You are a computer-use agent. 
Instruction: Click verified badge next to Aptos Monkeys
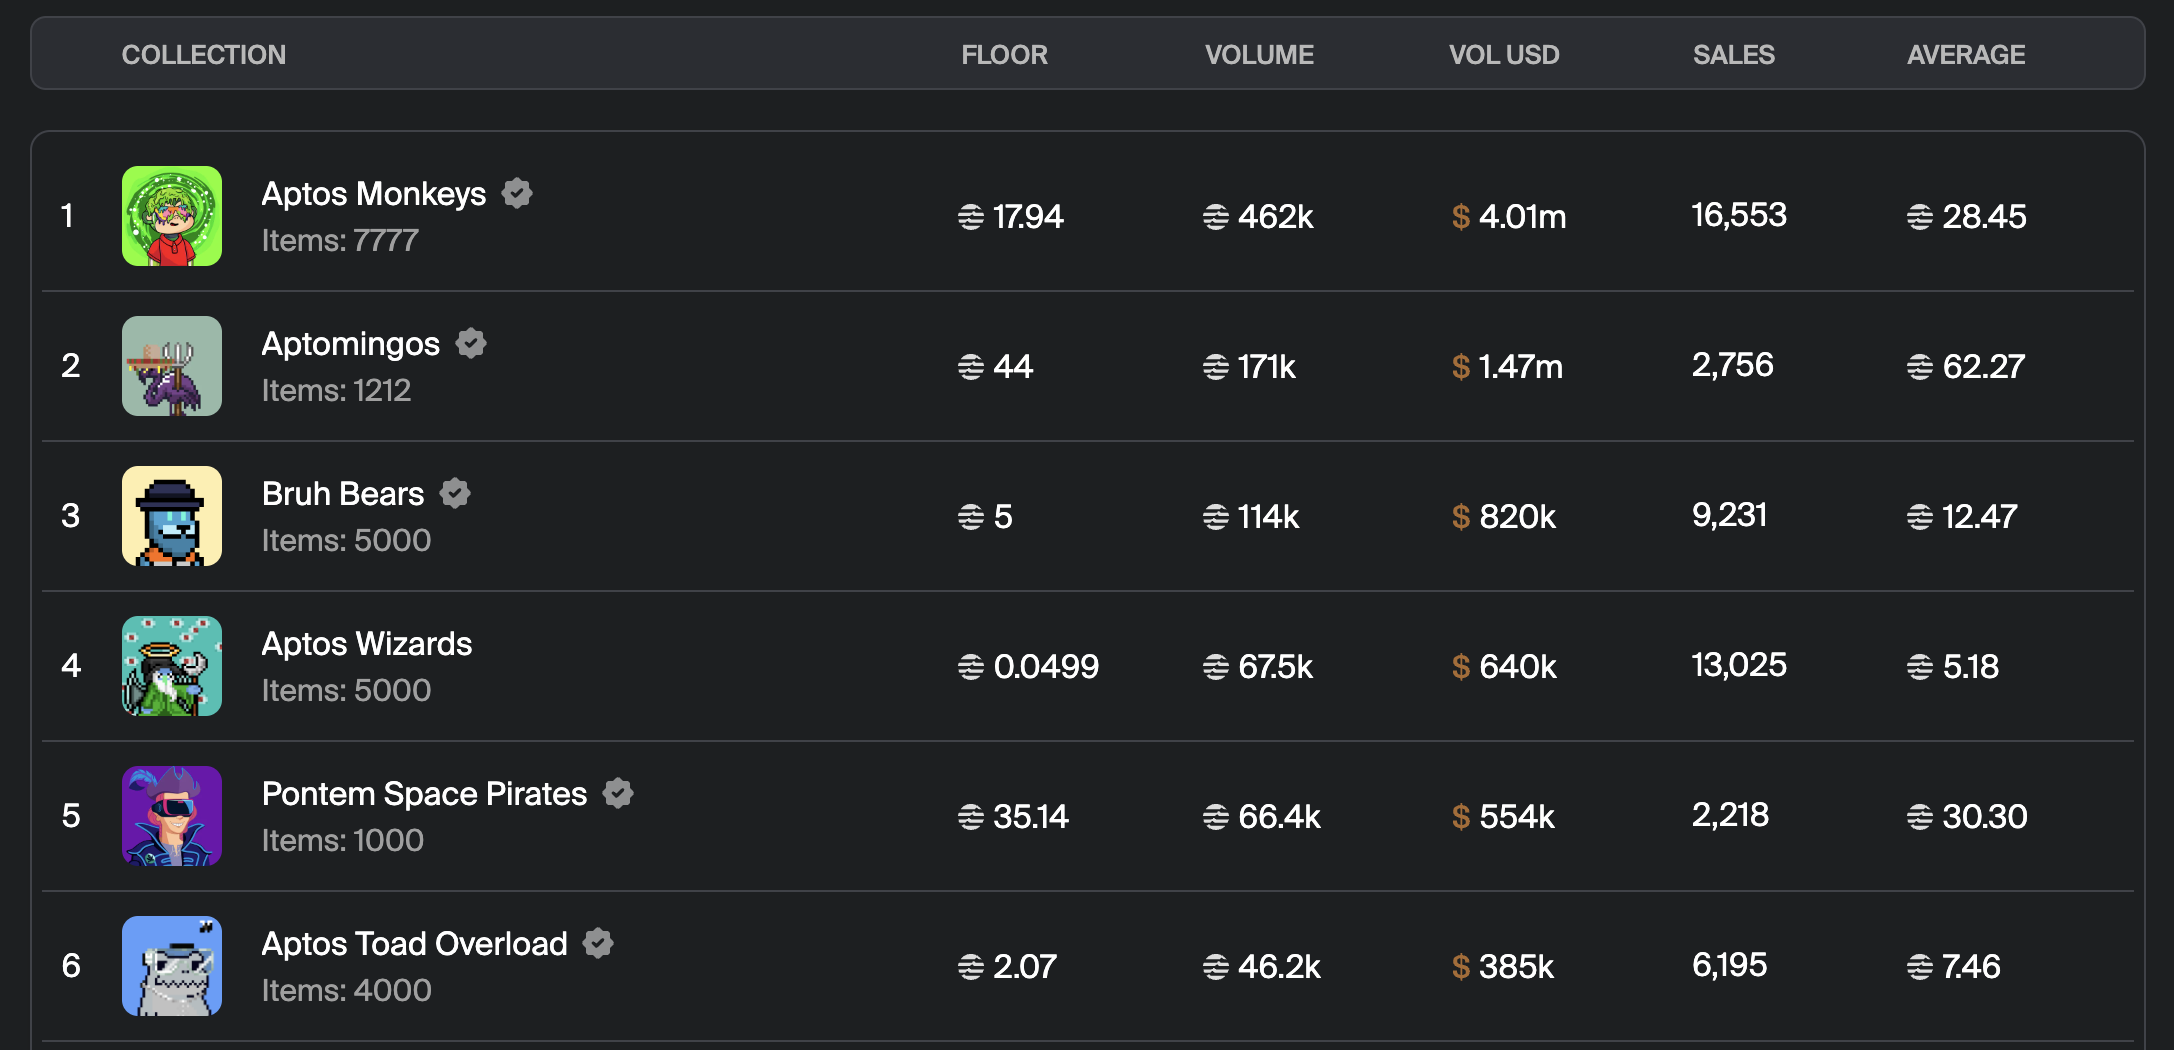click(517, 193)
